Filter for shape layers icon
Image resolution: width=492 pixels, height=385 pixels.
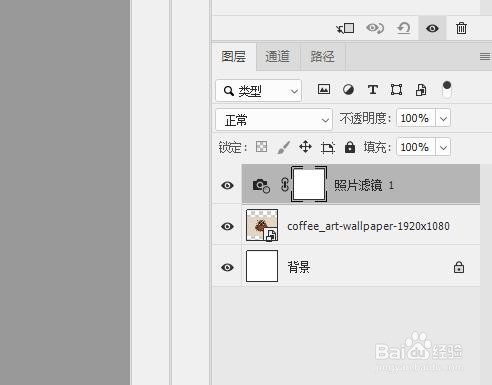(396, 90)
